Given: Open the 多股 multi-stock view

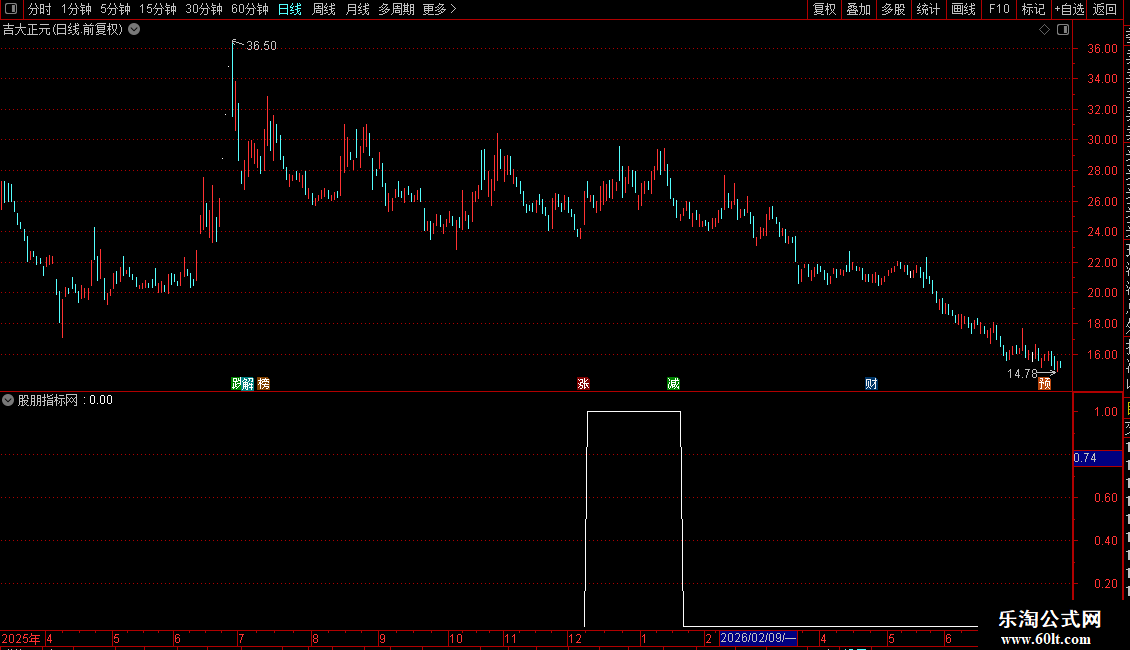Looking at the screenshot, I should click(893, 9).
